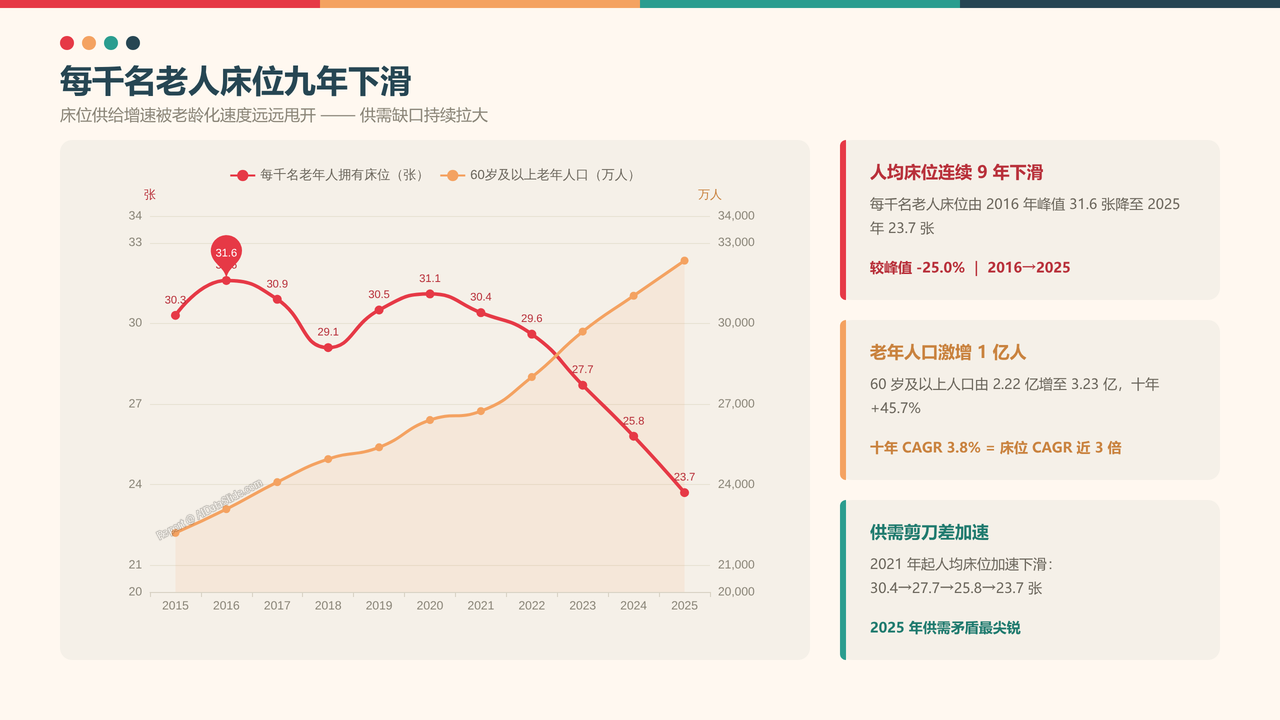This screenshot has width=1280, height=720.
Task: Click the chart data label 31.1
Action: 430,279
